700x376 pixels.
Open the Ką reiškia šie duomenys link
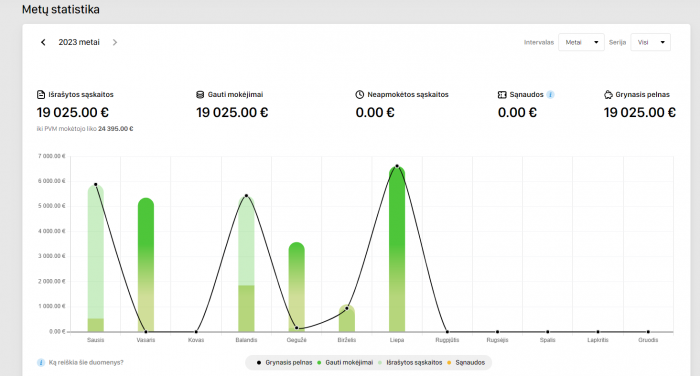pyautogui.click(x=86, y=363)
